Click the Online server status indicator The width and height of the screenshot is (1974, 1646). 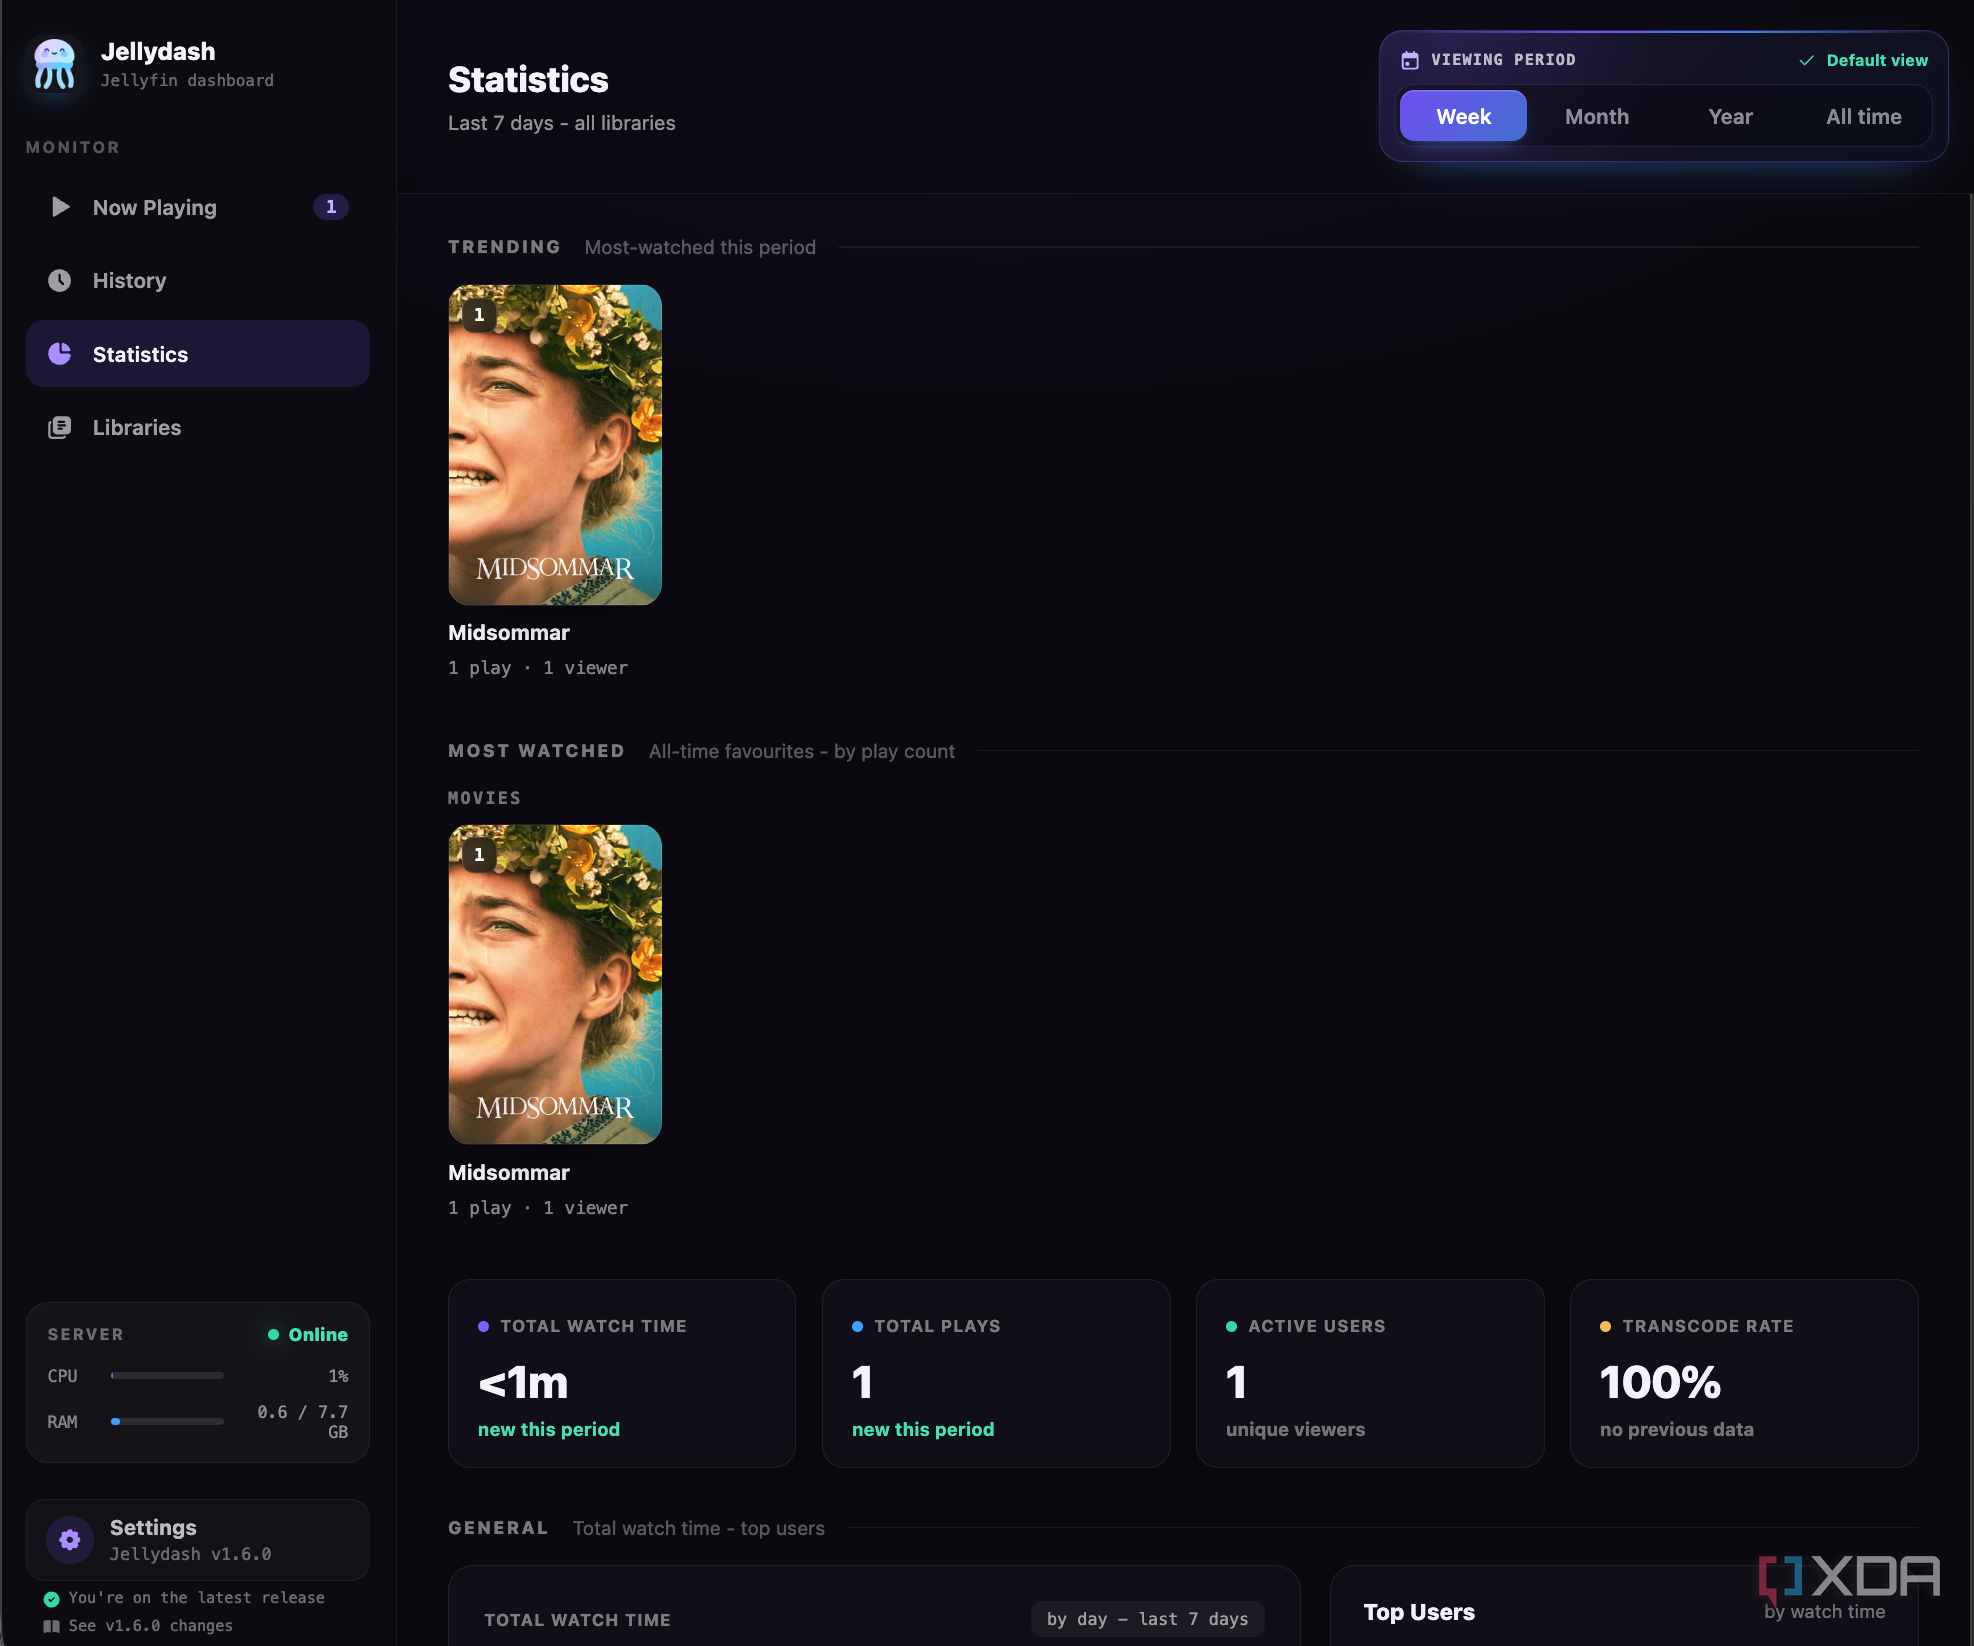(308, 1335)
